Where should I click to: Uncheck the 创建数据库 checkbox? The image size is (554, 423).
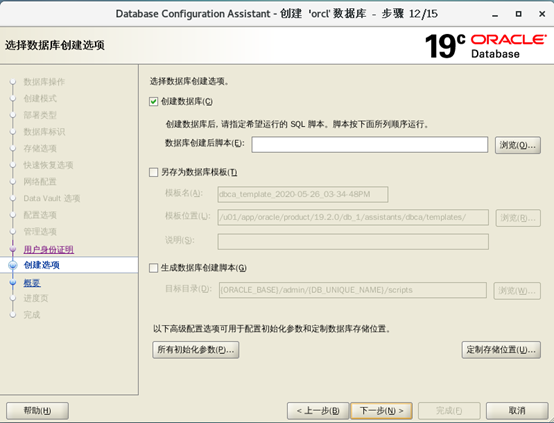153,102
